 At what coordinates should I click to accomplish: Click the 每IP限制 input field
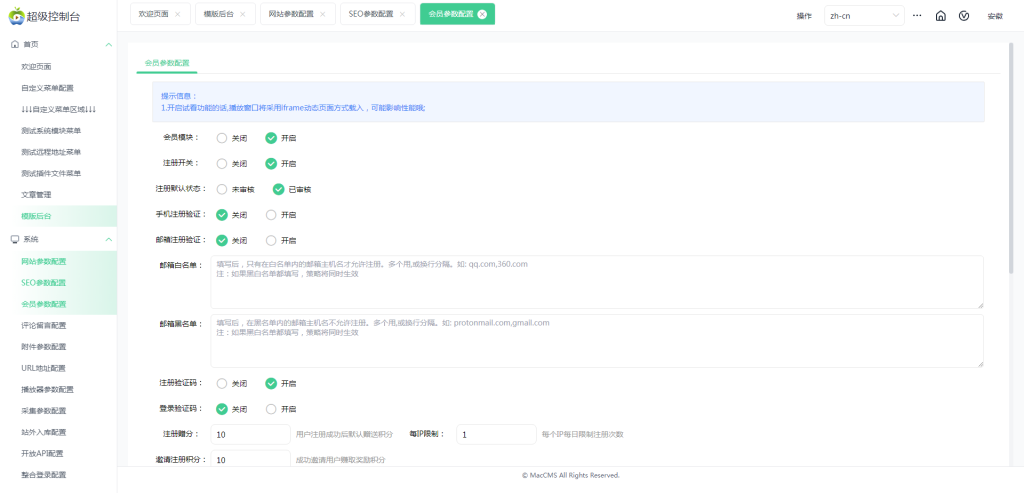[x=496, y=434]
